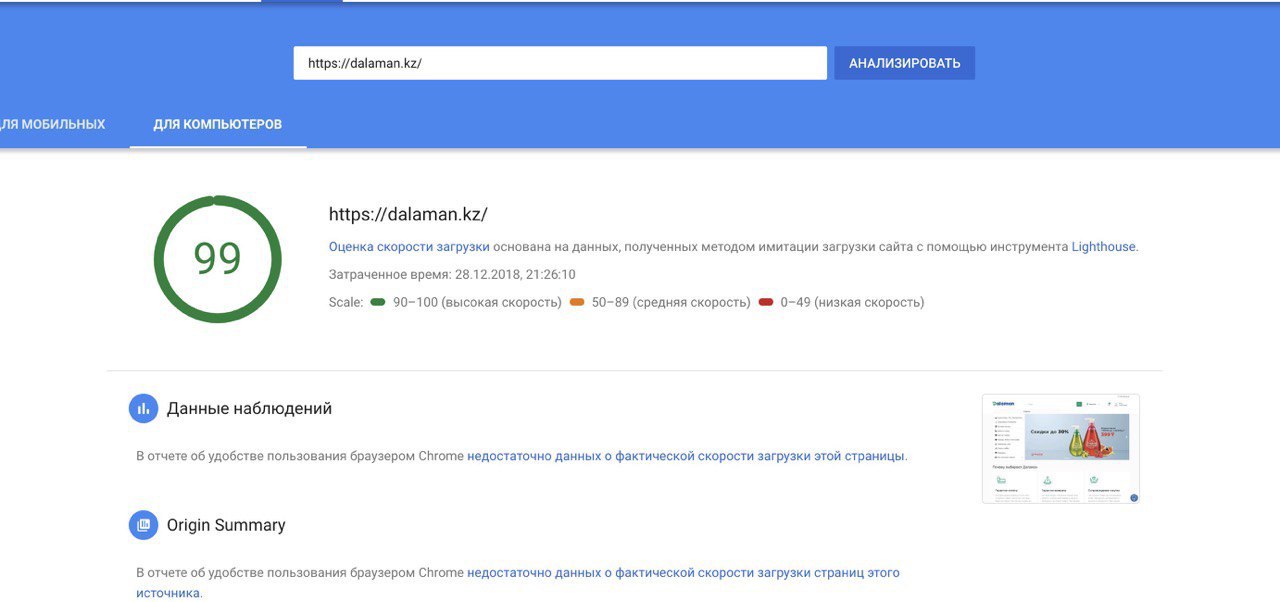Image resolution: width=1280 pixels, height=602 pixels.
Task: Click the Затраченное время 28.12.2018 timestamp
Action: pyautogui.click(x=452, y=274)
